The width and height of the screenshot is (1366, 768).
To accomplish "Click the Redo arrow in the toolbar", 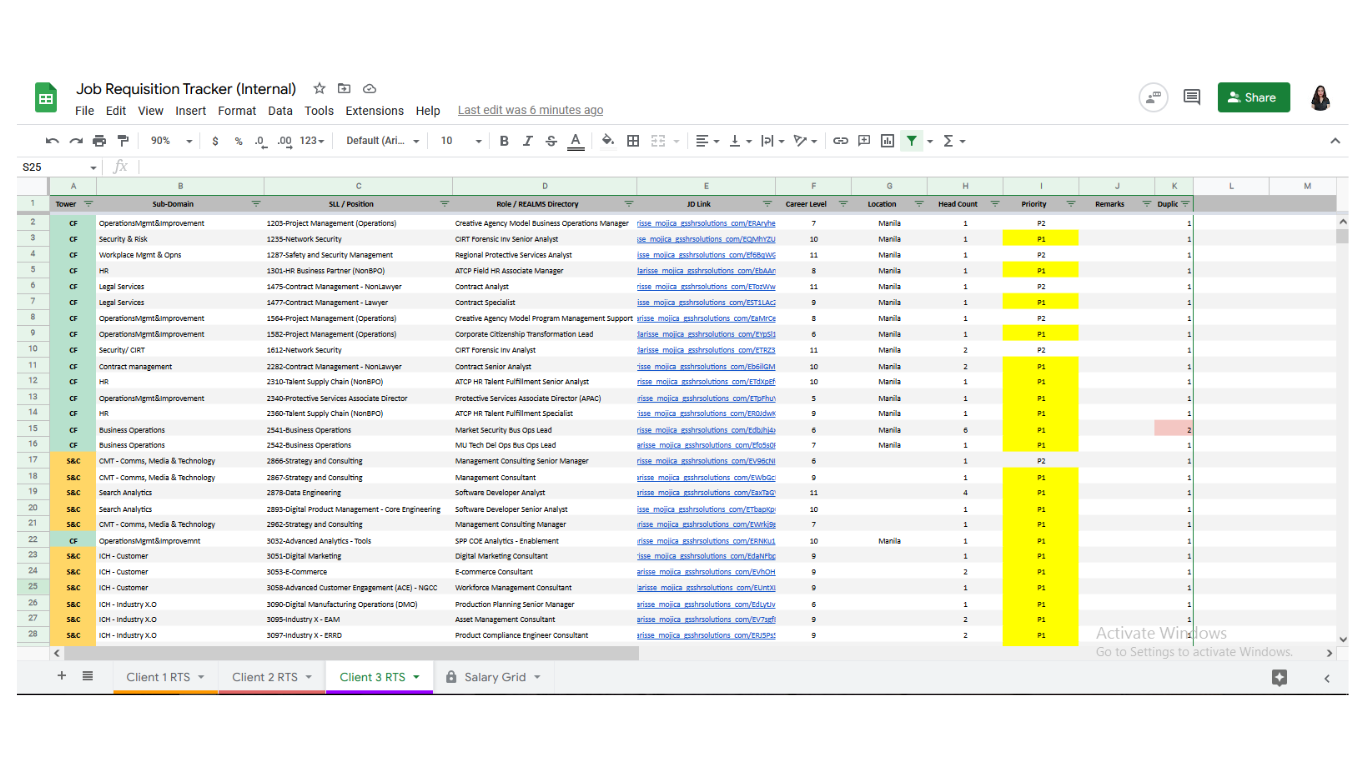I will click(x=76, y=141).
